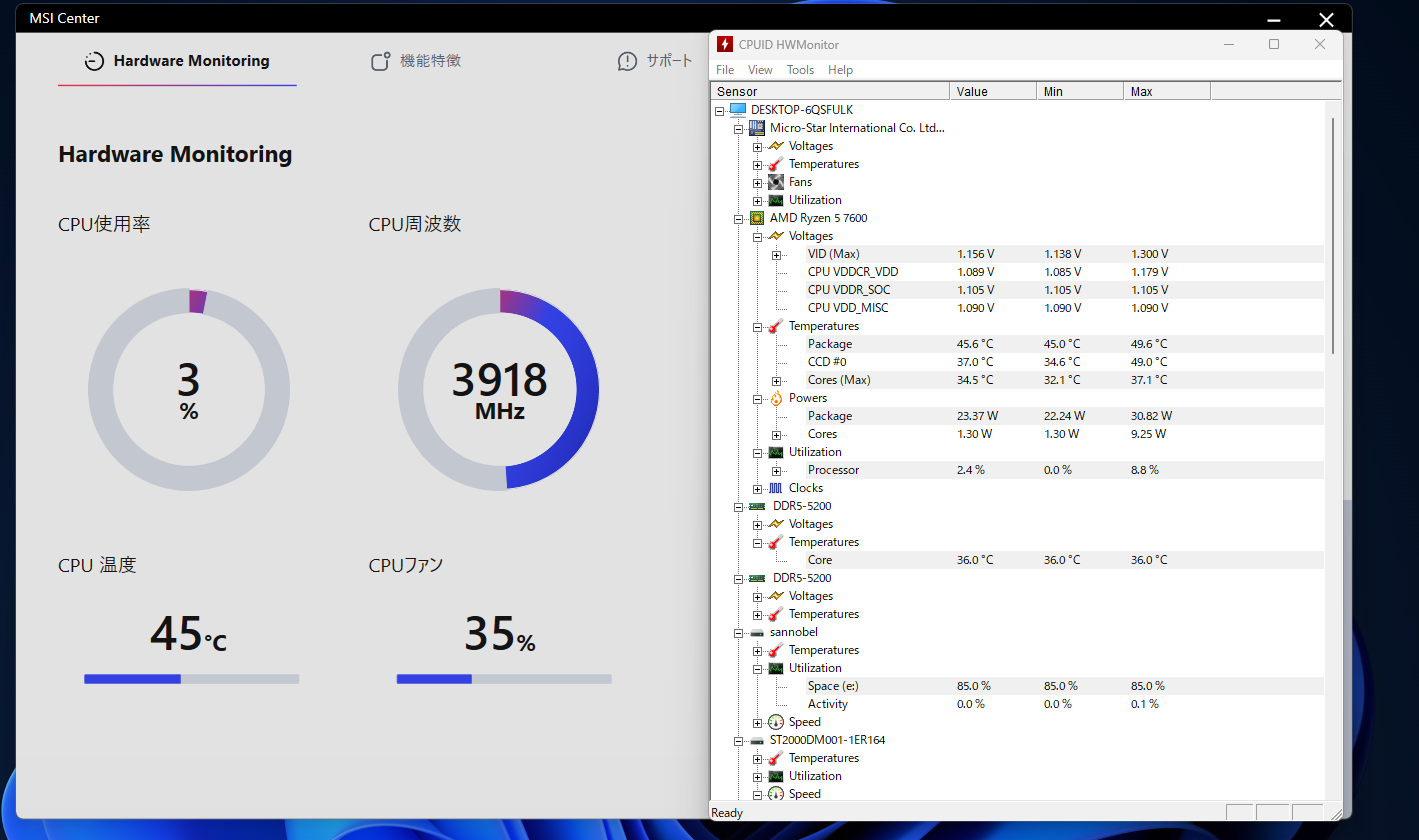
Task: Click the Ready status bar text
Action: coord(727,813)
